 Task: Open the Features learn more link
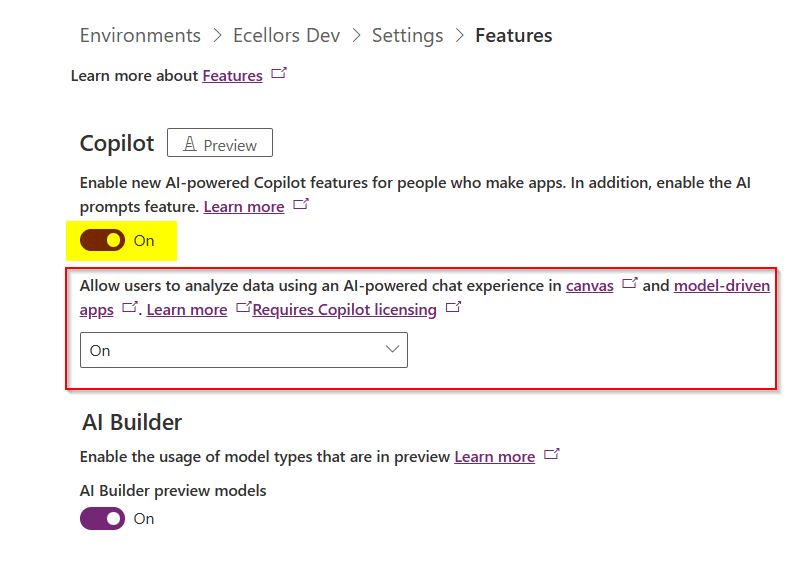[x=232, y=76]
